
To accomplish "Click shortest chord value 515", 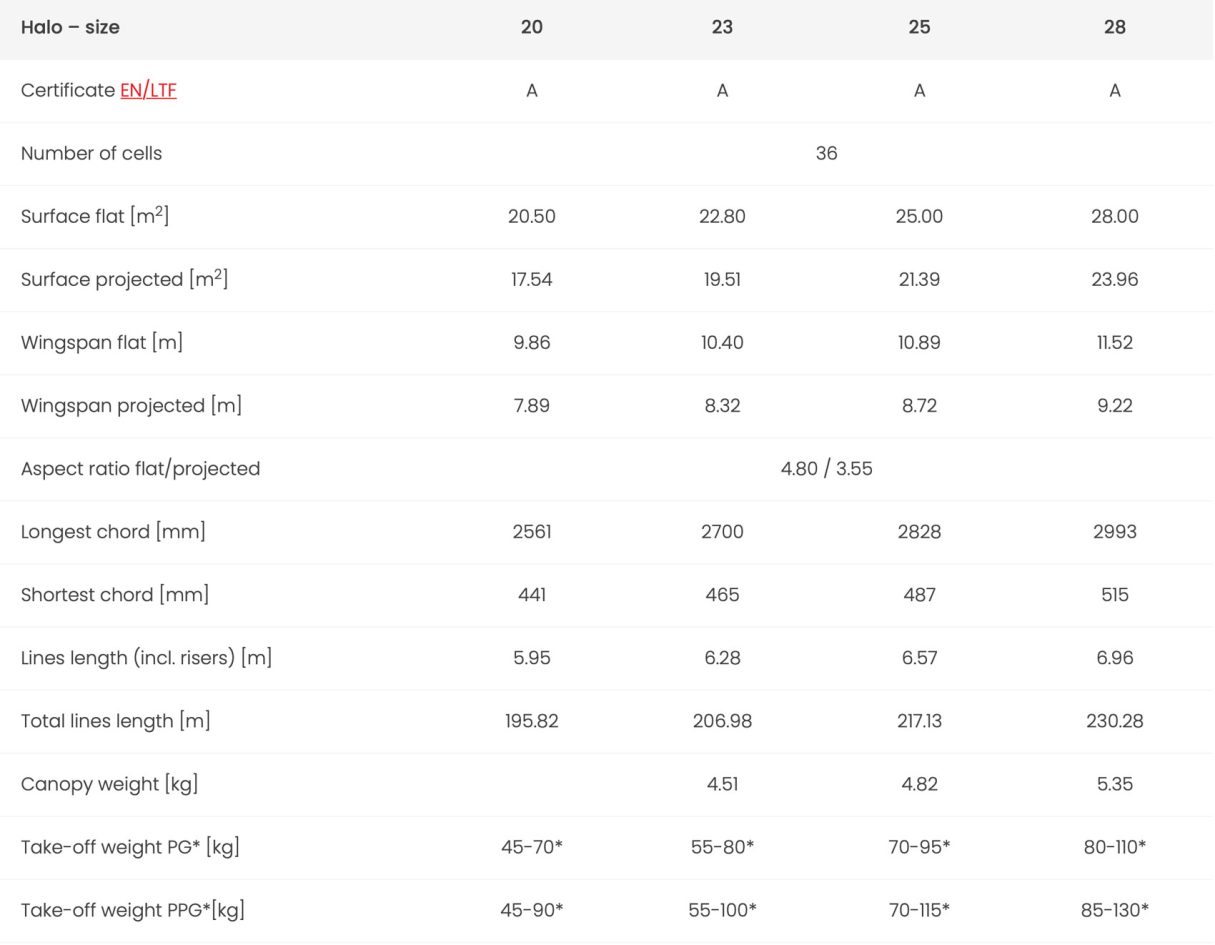I will (1115, 594).
